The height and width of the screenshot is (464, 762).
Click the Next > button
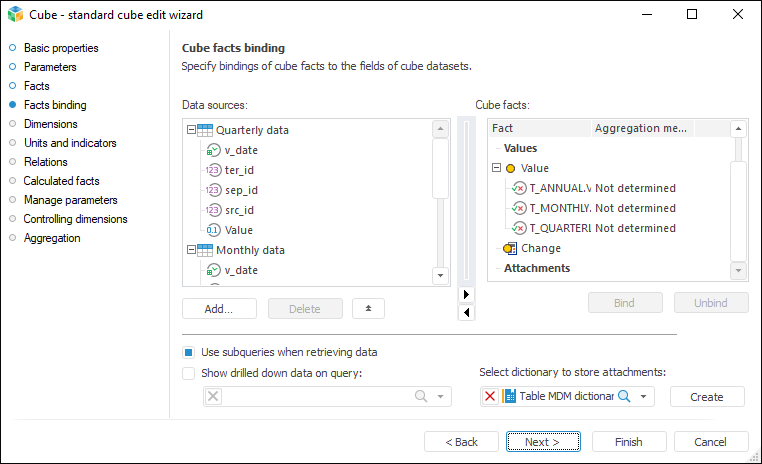pyautogui.click(x=542, y=442)
